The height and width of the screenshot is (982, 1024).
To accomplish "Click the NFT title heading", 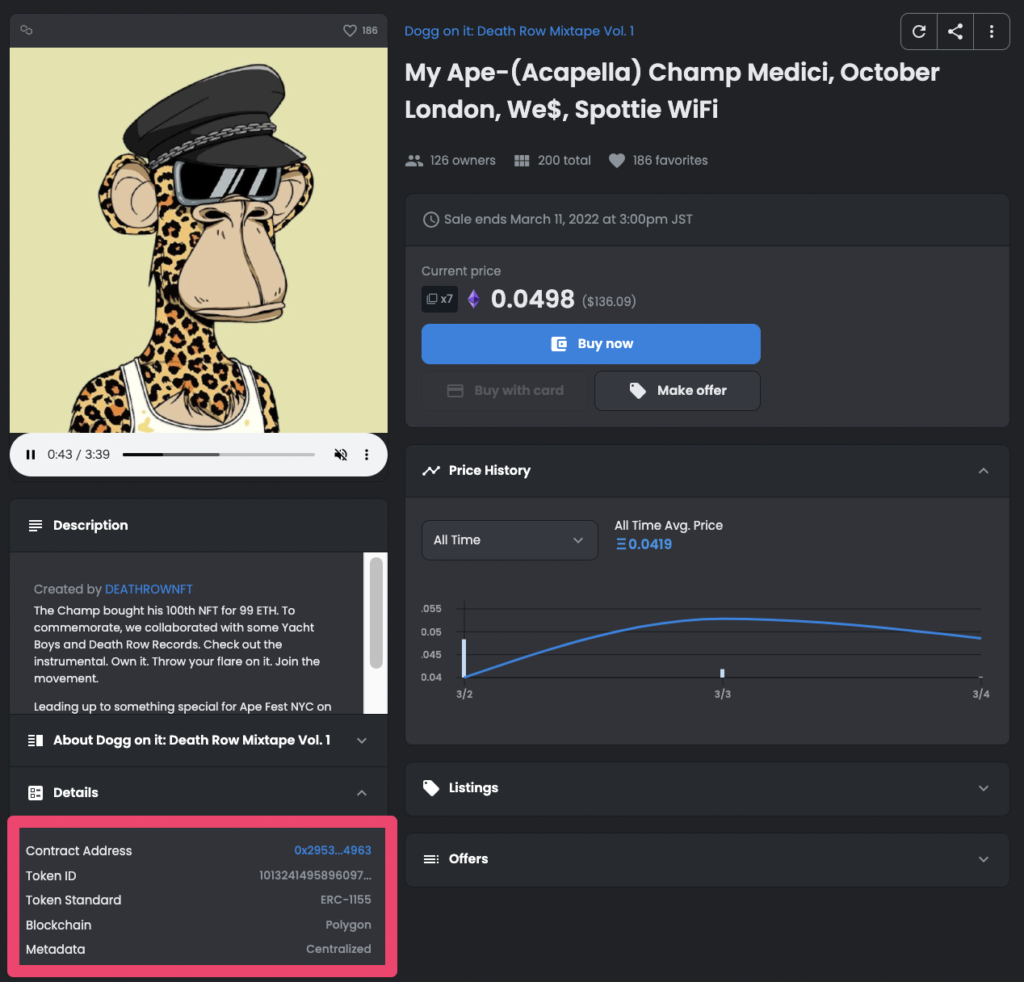I will tap(672, 91).
